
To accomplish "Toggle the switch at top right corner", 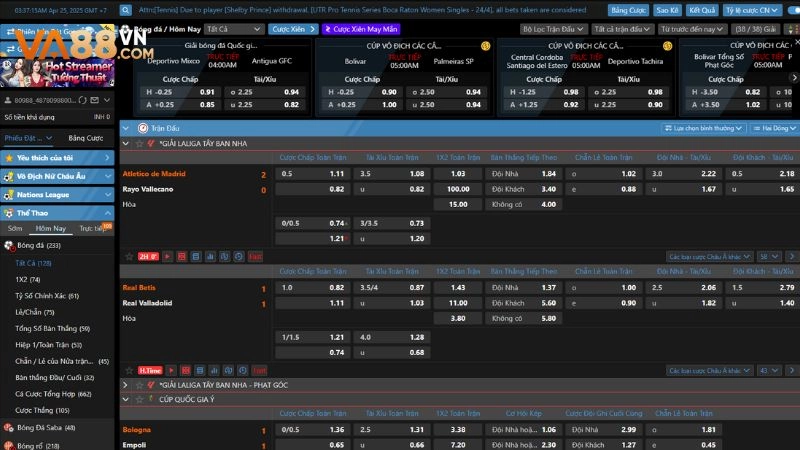I will 794,10.
